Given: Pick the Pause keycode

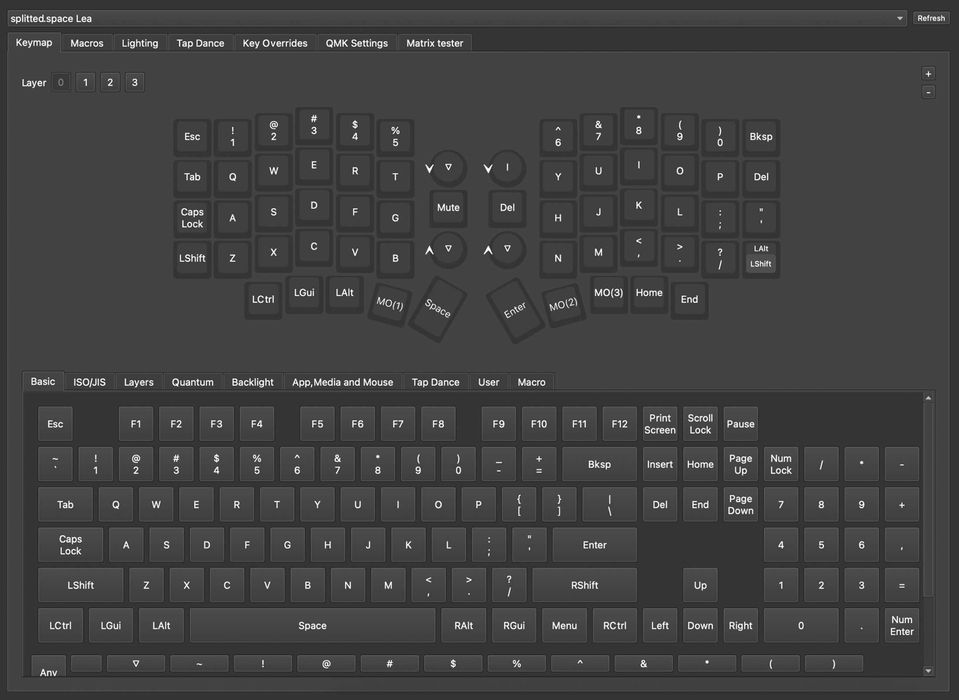Looking at the screenshot, I should (741, 424).
